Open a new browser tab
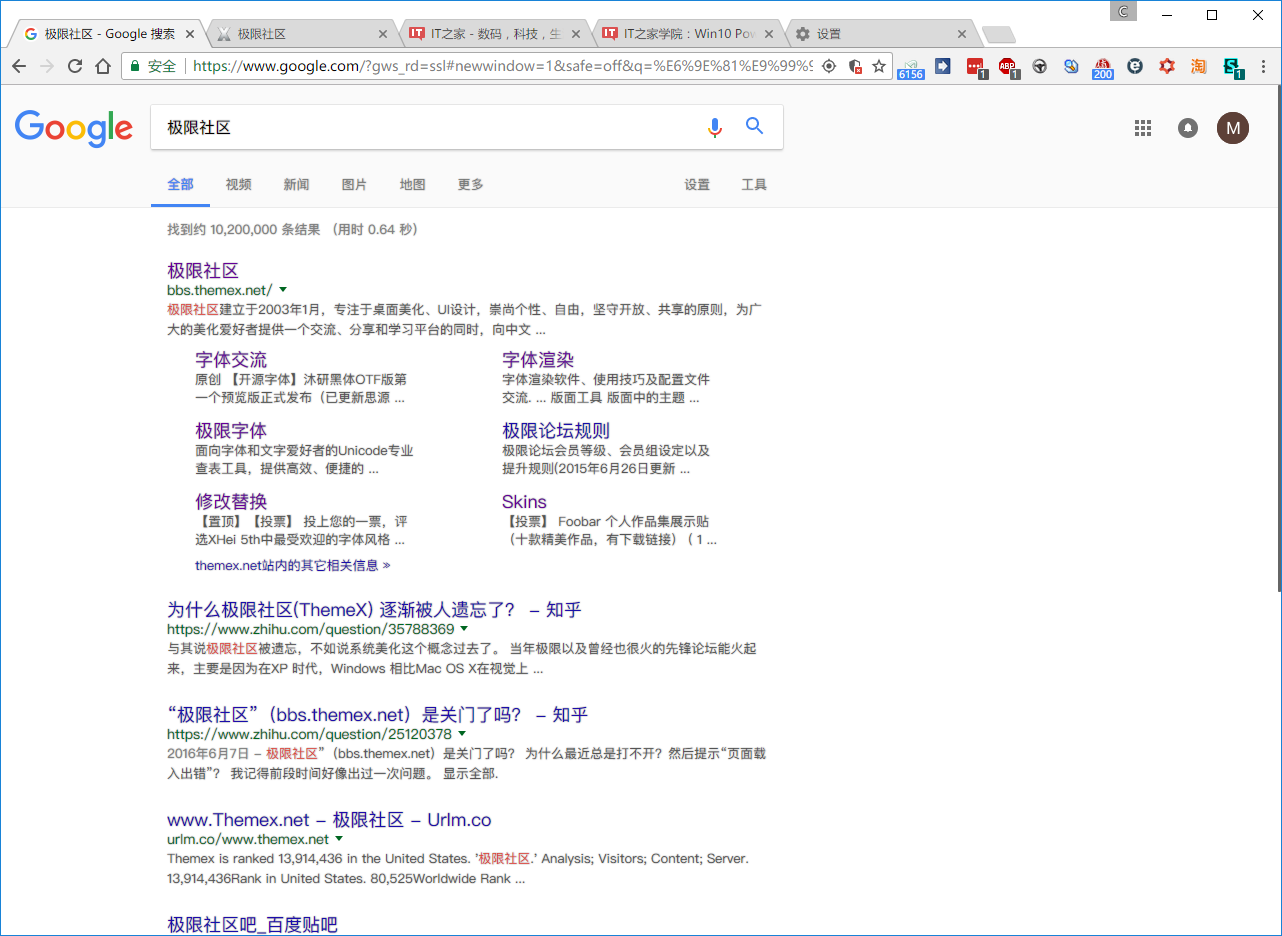The image size is (1282, 936). coord(999,35)
